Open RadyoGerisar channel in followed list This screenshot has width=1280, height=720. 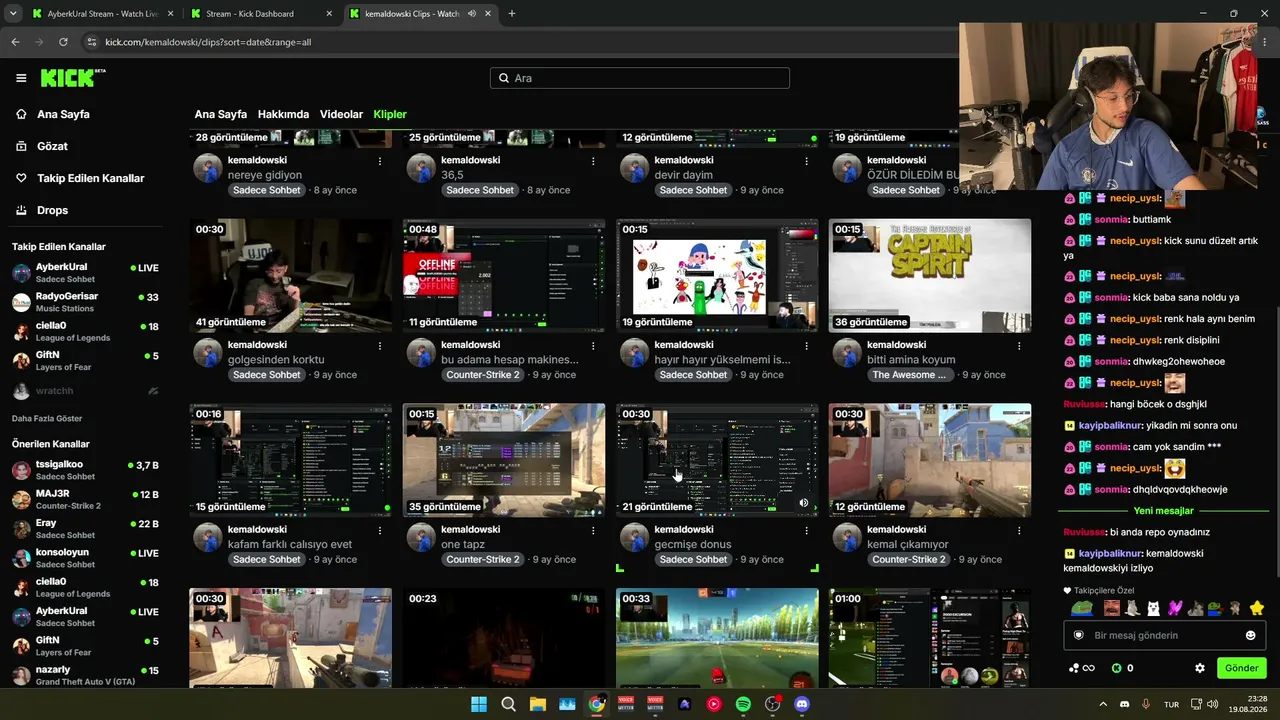[85, 302]
